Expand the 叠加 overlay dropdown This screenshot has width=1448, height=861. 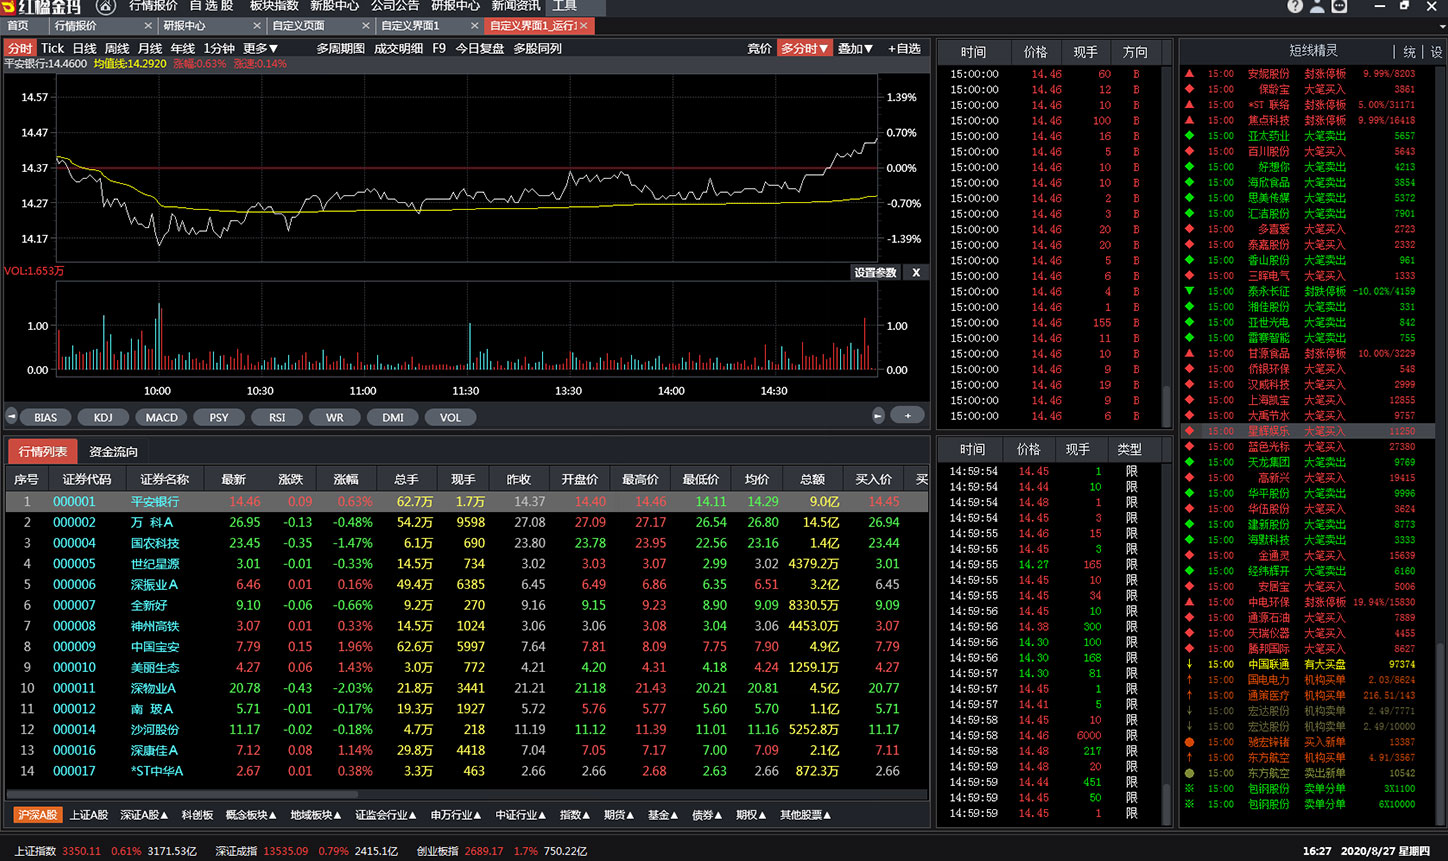855,48
